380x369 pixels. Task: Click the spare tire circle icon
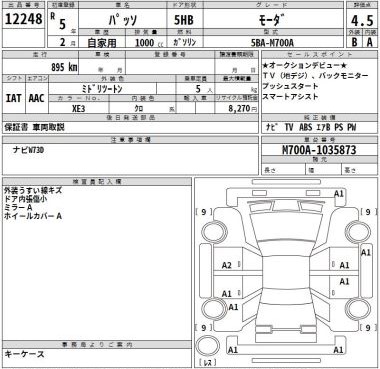point(208,346)
